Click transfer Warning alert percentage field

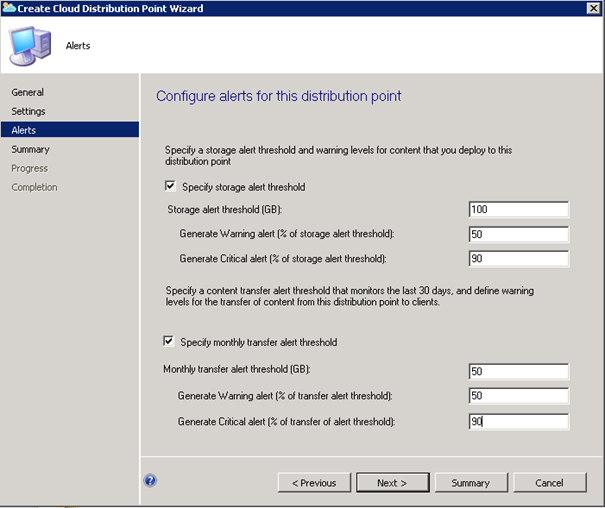(518, 396)
